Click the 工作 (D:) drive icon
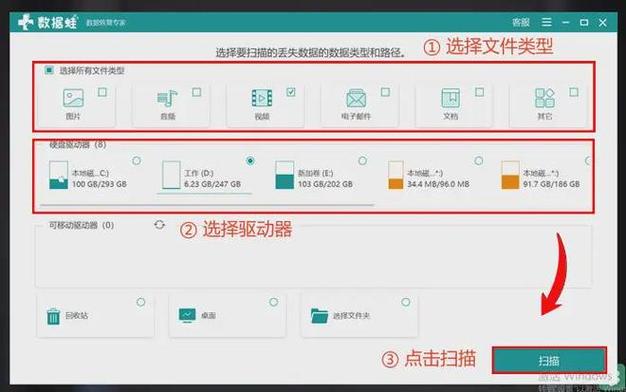Image resolution: width=626 pixels, height=392 pixels. point(171,175)
